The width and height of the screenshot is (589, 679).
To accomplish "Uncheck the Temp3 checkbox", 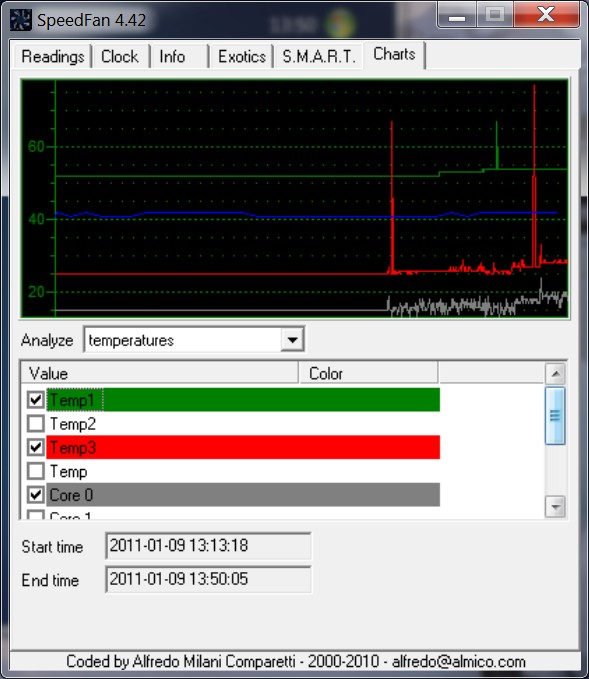I will [36, 447].
